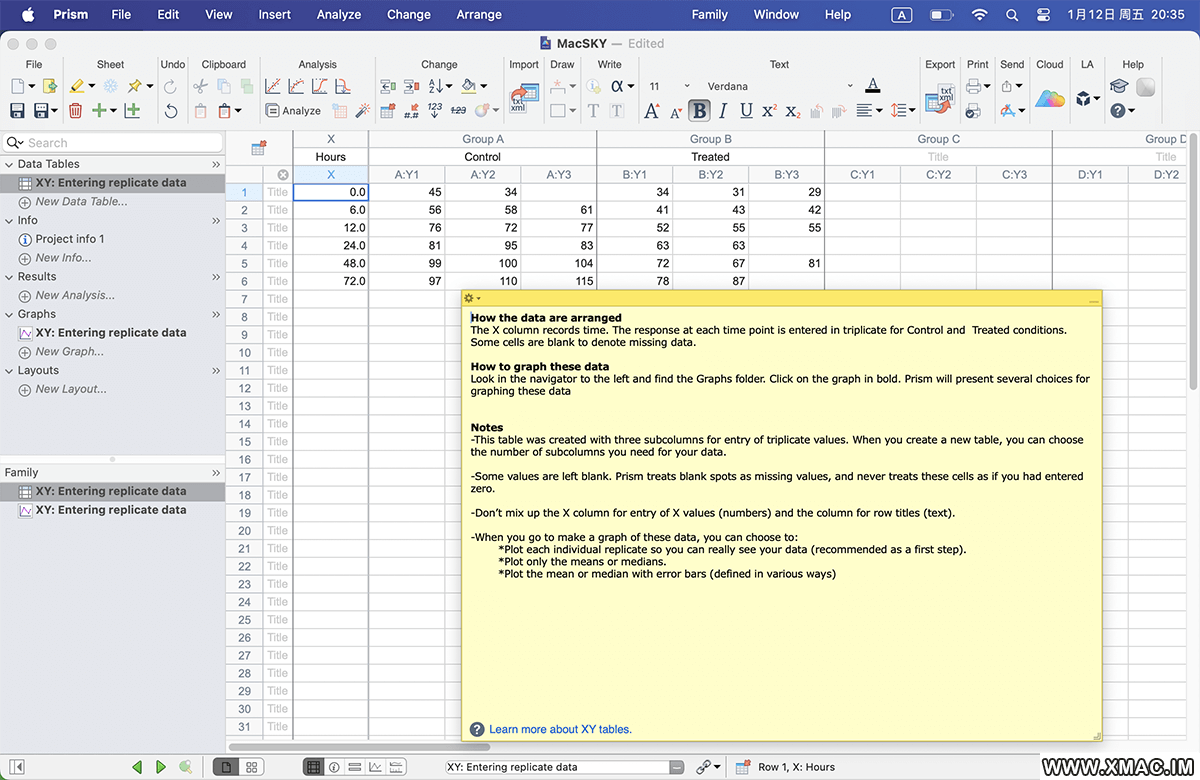The height and width of the screenshot is (780, 1200).
Task: Click the scissors Cut icon
Action: (x=200, y=87)
